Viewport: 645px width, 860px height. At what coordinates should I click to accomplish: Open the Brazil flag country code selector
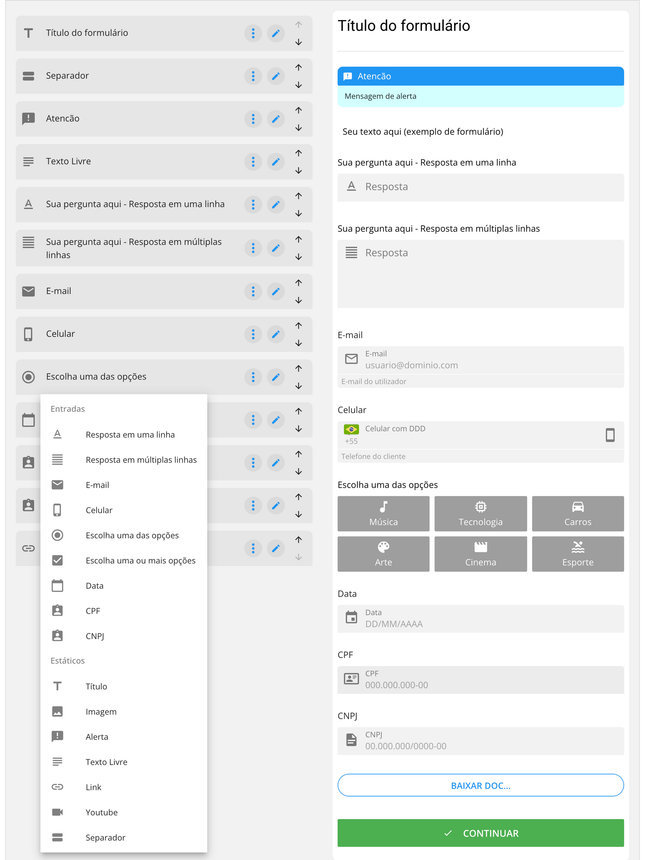pos(351,430)
